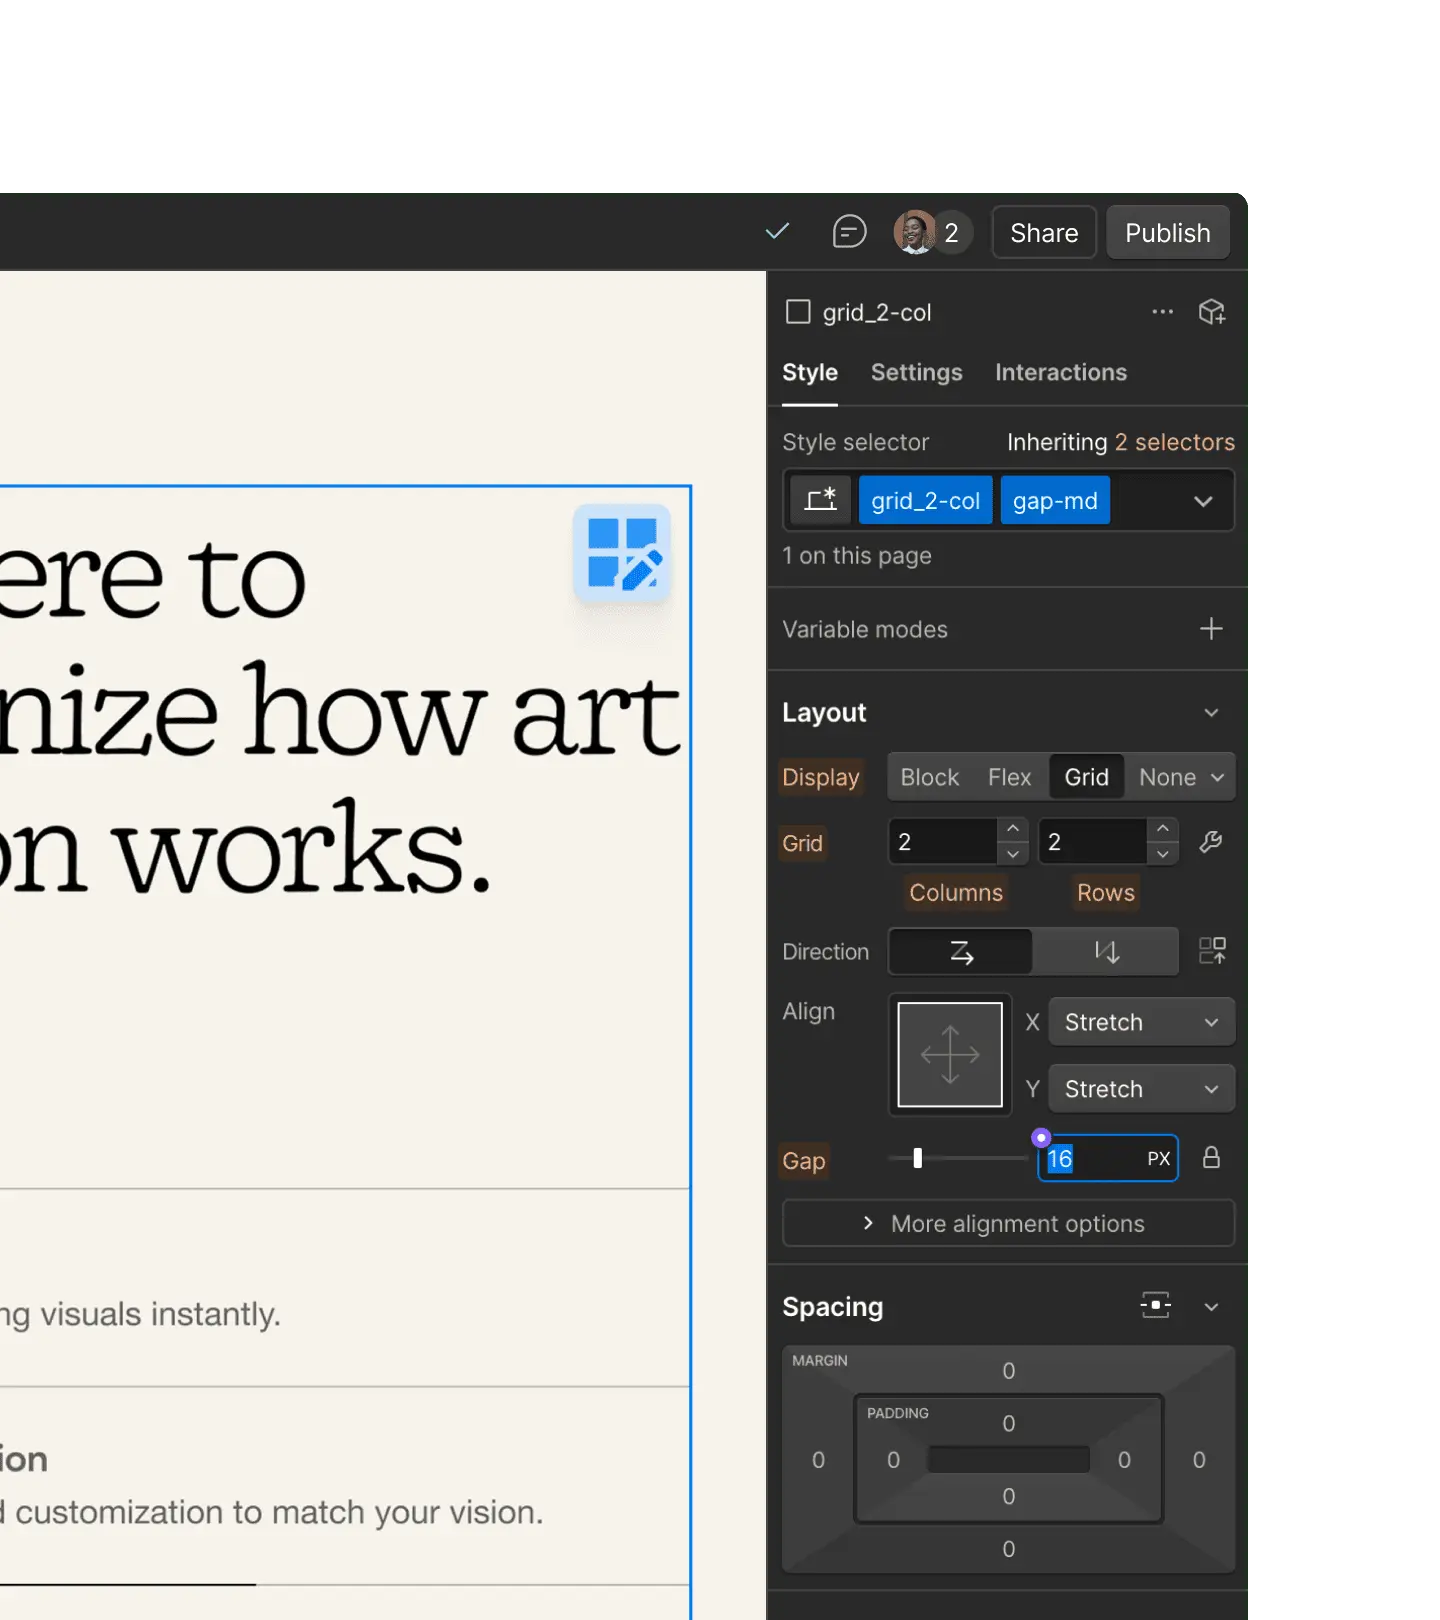Screen dimensions: 1440x1620
Task: Click the Publish button
Action: [x=1167, y=233]
